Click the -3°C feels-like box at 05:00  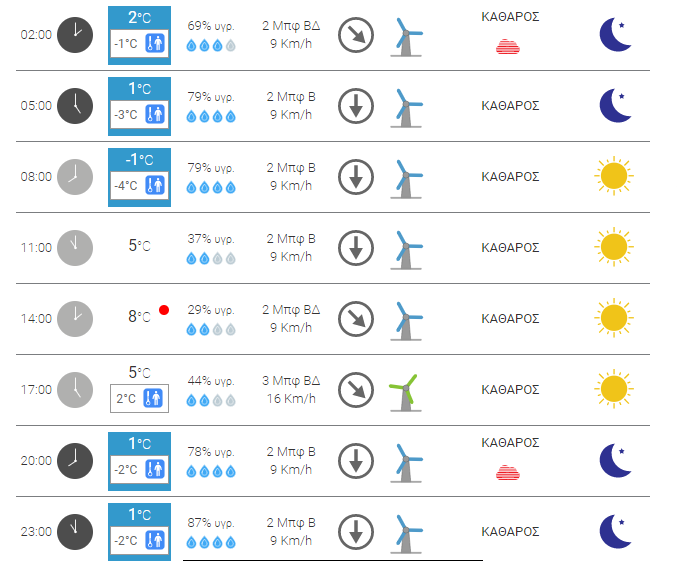(x=139, y=115)
